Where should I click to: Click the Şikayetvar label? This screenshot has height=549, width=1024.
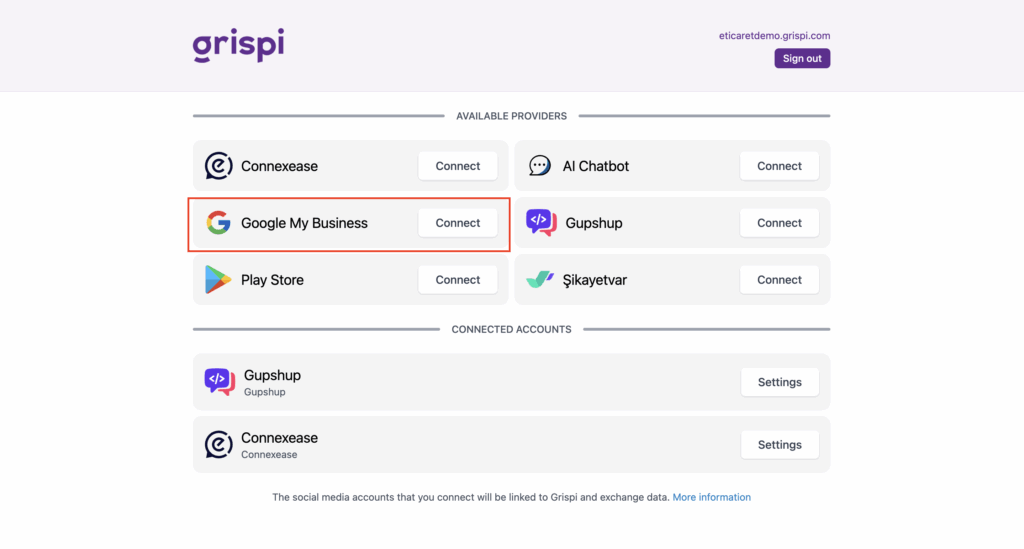pyautogui.click(x=595, y=279)
